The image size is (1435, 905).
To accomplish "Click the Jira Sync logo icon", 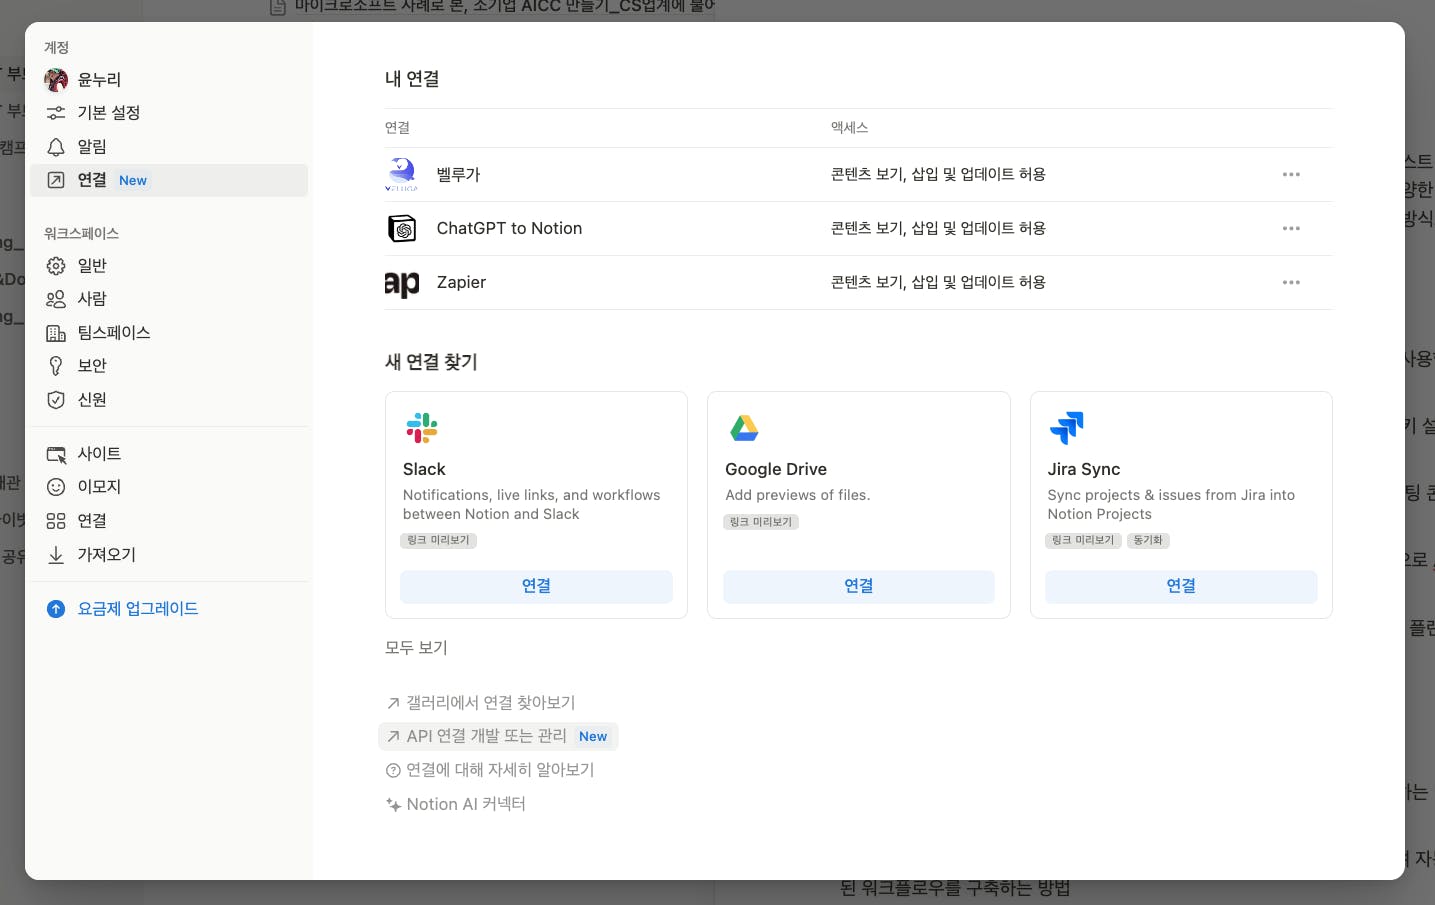I will (x=1067, y=428).
